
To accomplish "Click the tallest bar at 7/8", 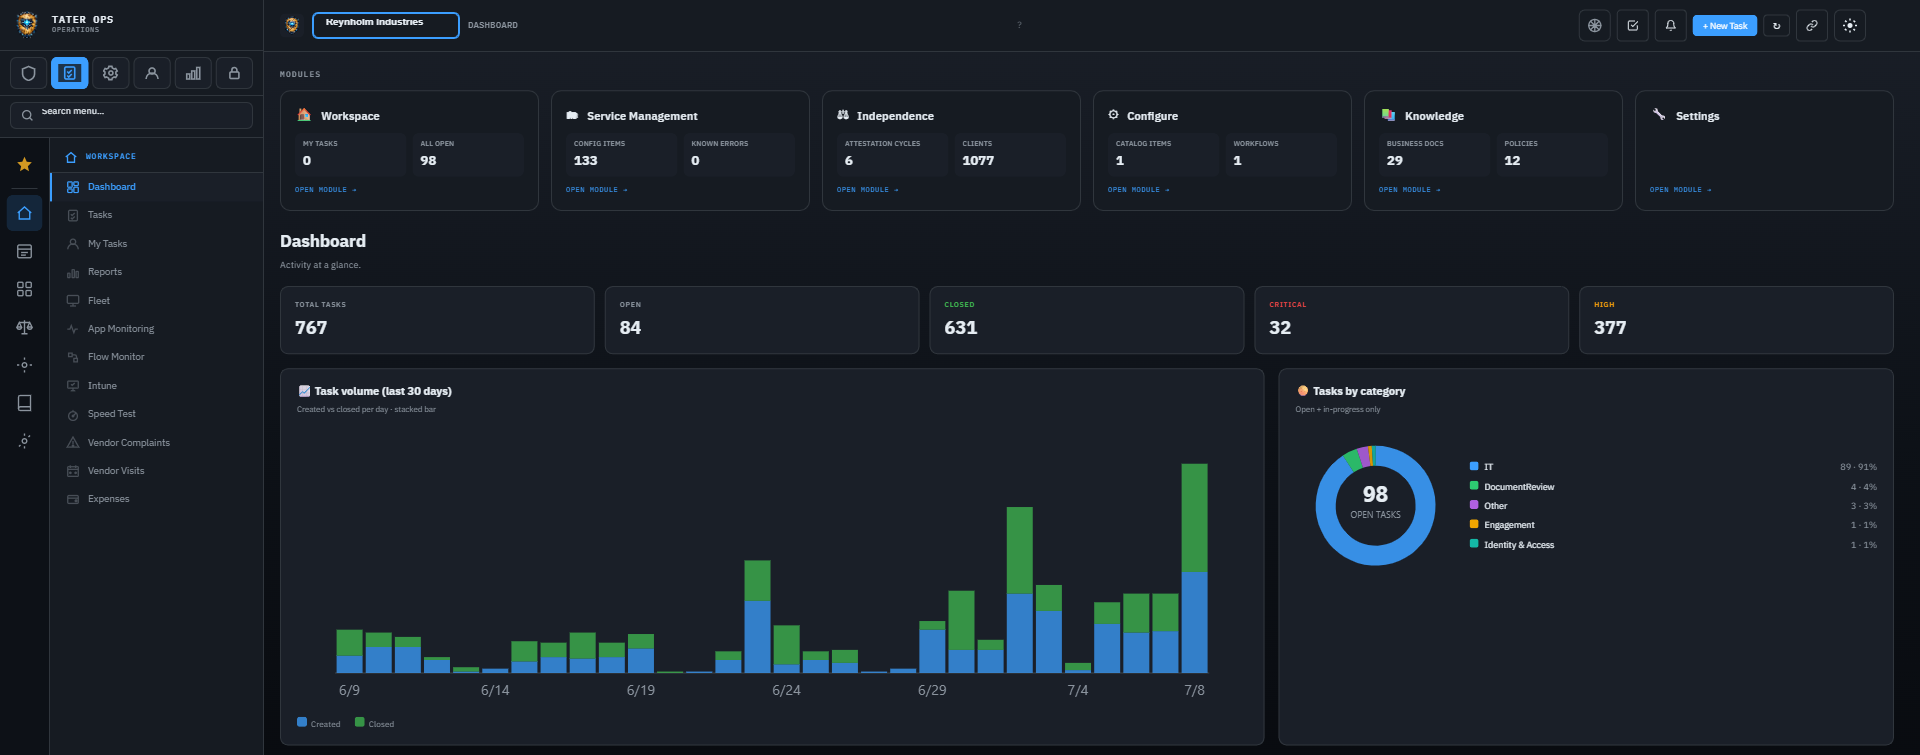I will pos(1194,568).
